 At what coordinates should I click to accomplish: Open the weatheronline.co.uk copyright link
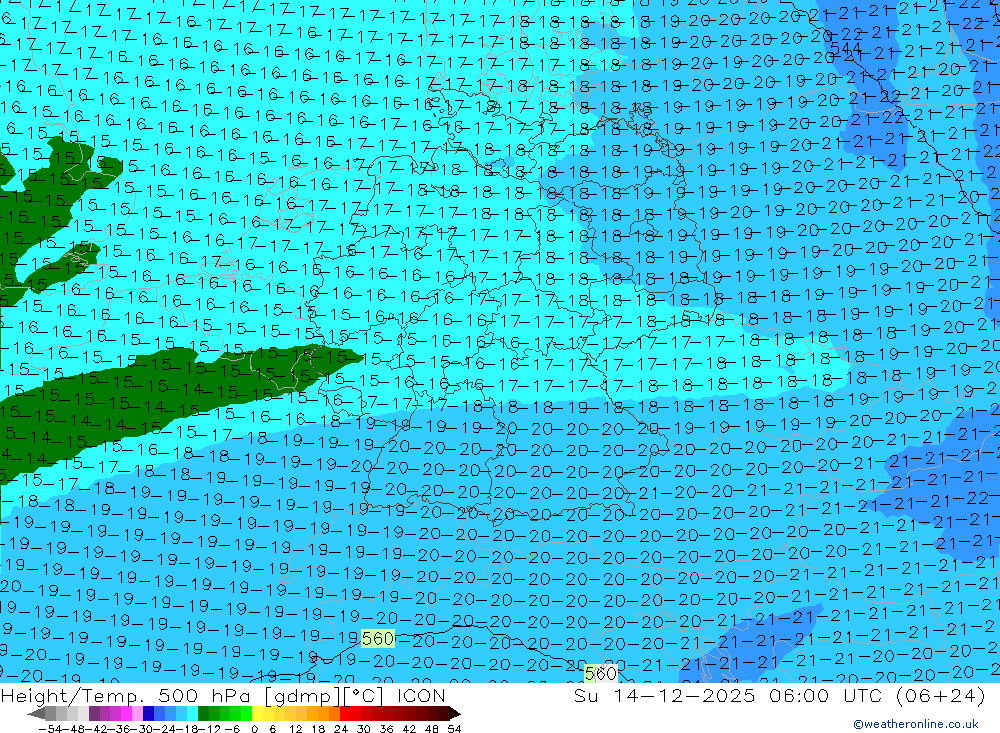(915, 724)
